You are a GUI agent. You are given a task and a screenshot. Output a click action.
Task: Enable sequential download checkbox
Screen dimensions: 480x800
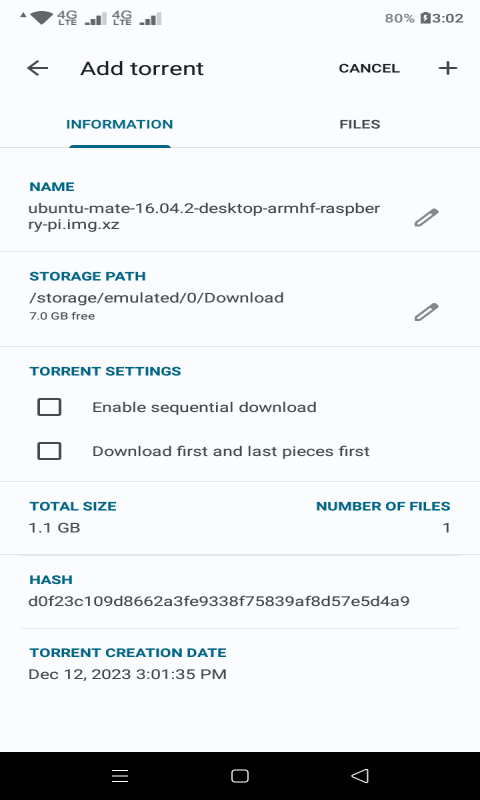pyautogui.click(x=49, y=407)
